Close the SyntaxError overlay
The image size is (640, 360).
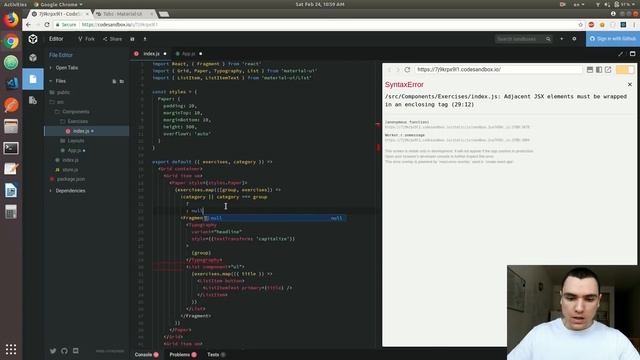(630, 84)
